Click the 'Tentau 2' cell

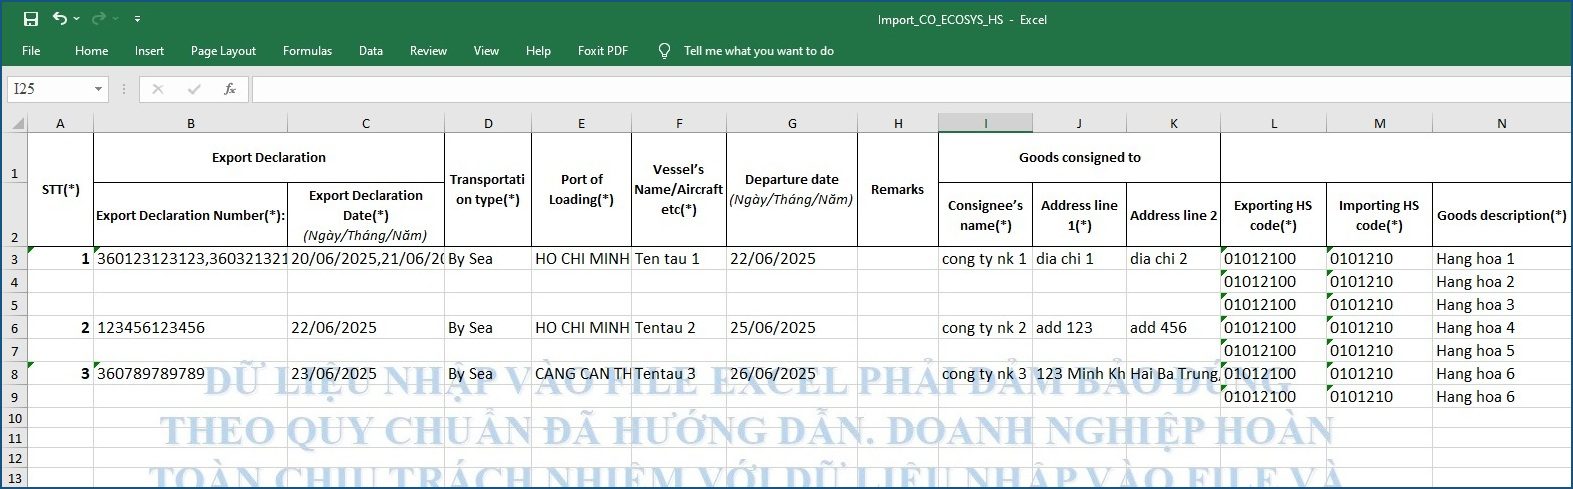679,328
